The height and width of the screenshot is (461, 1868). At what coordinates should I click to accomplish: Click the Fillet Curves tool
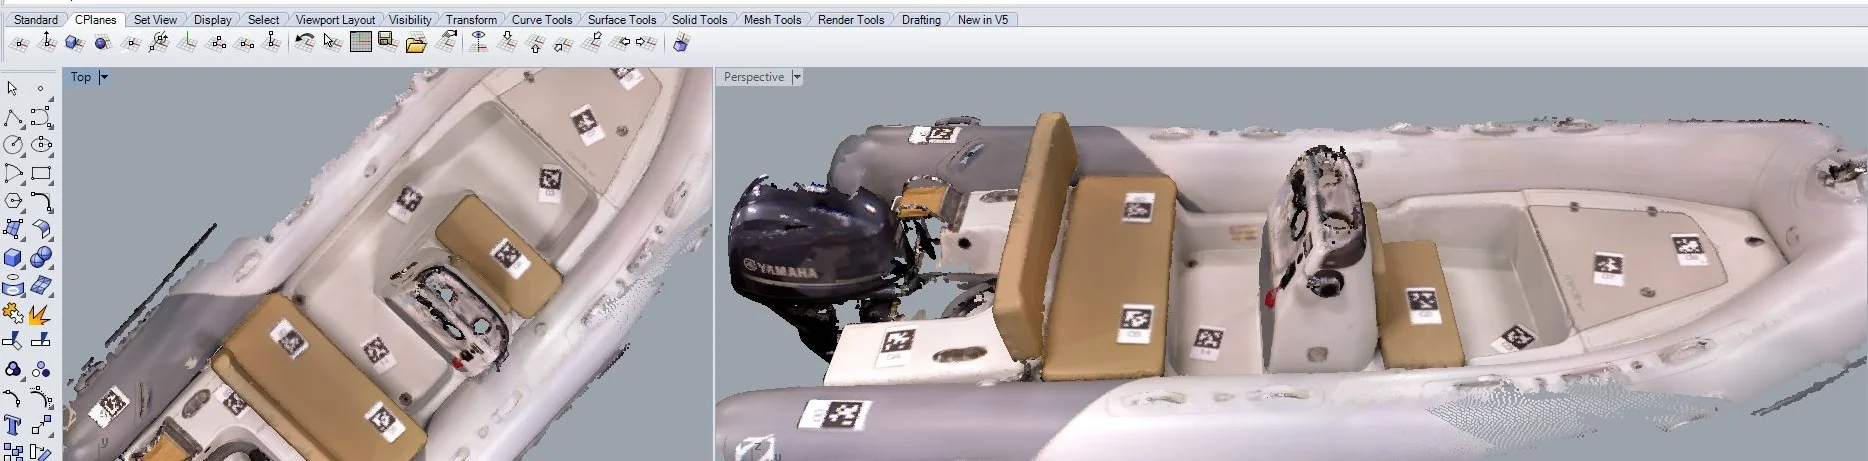click(41, 202)
